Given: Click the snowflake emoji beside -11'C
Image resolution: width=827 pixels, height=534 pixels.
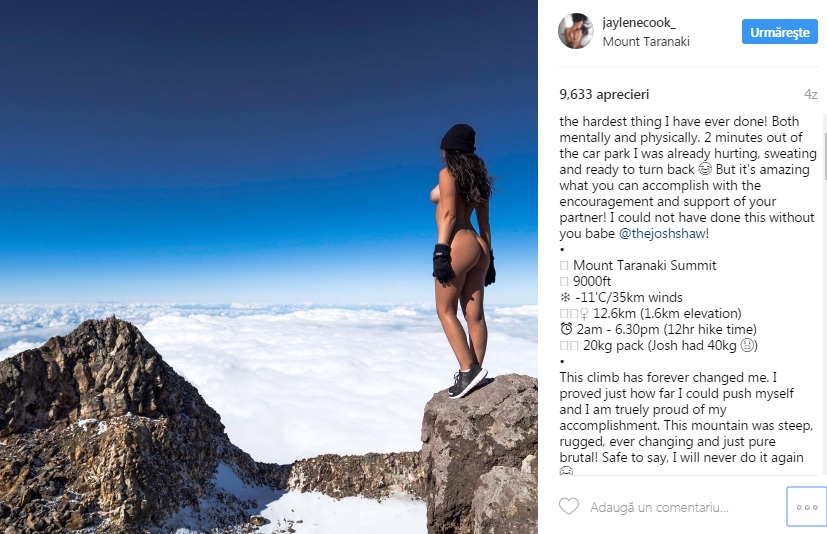Looking at the screenshot, I should coord(565,298).
